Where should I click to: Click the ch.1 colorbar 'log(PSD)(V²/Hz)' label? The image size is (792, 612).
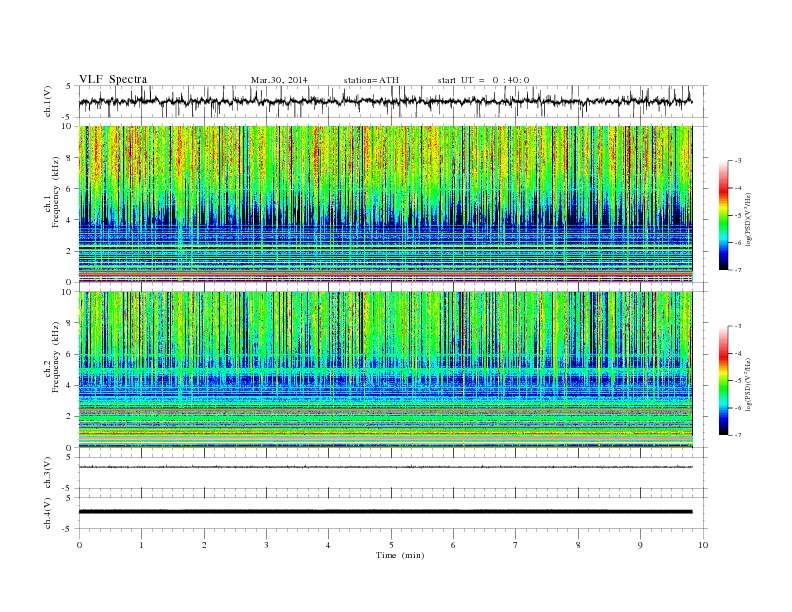click(x=749, y=218)
